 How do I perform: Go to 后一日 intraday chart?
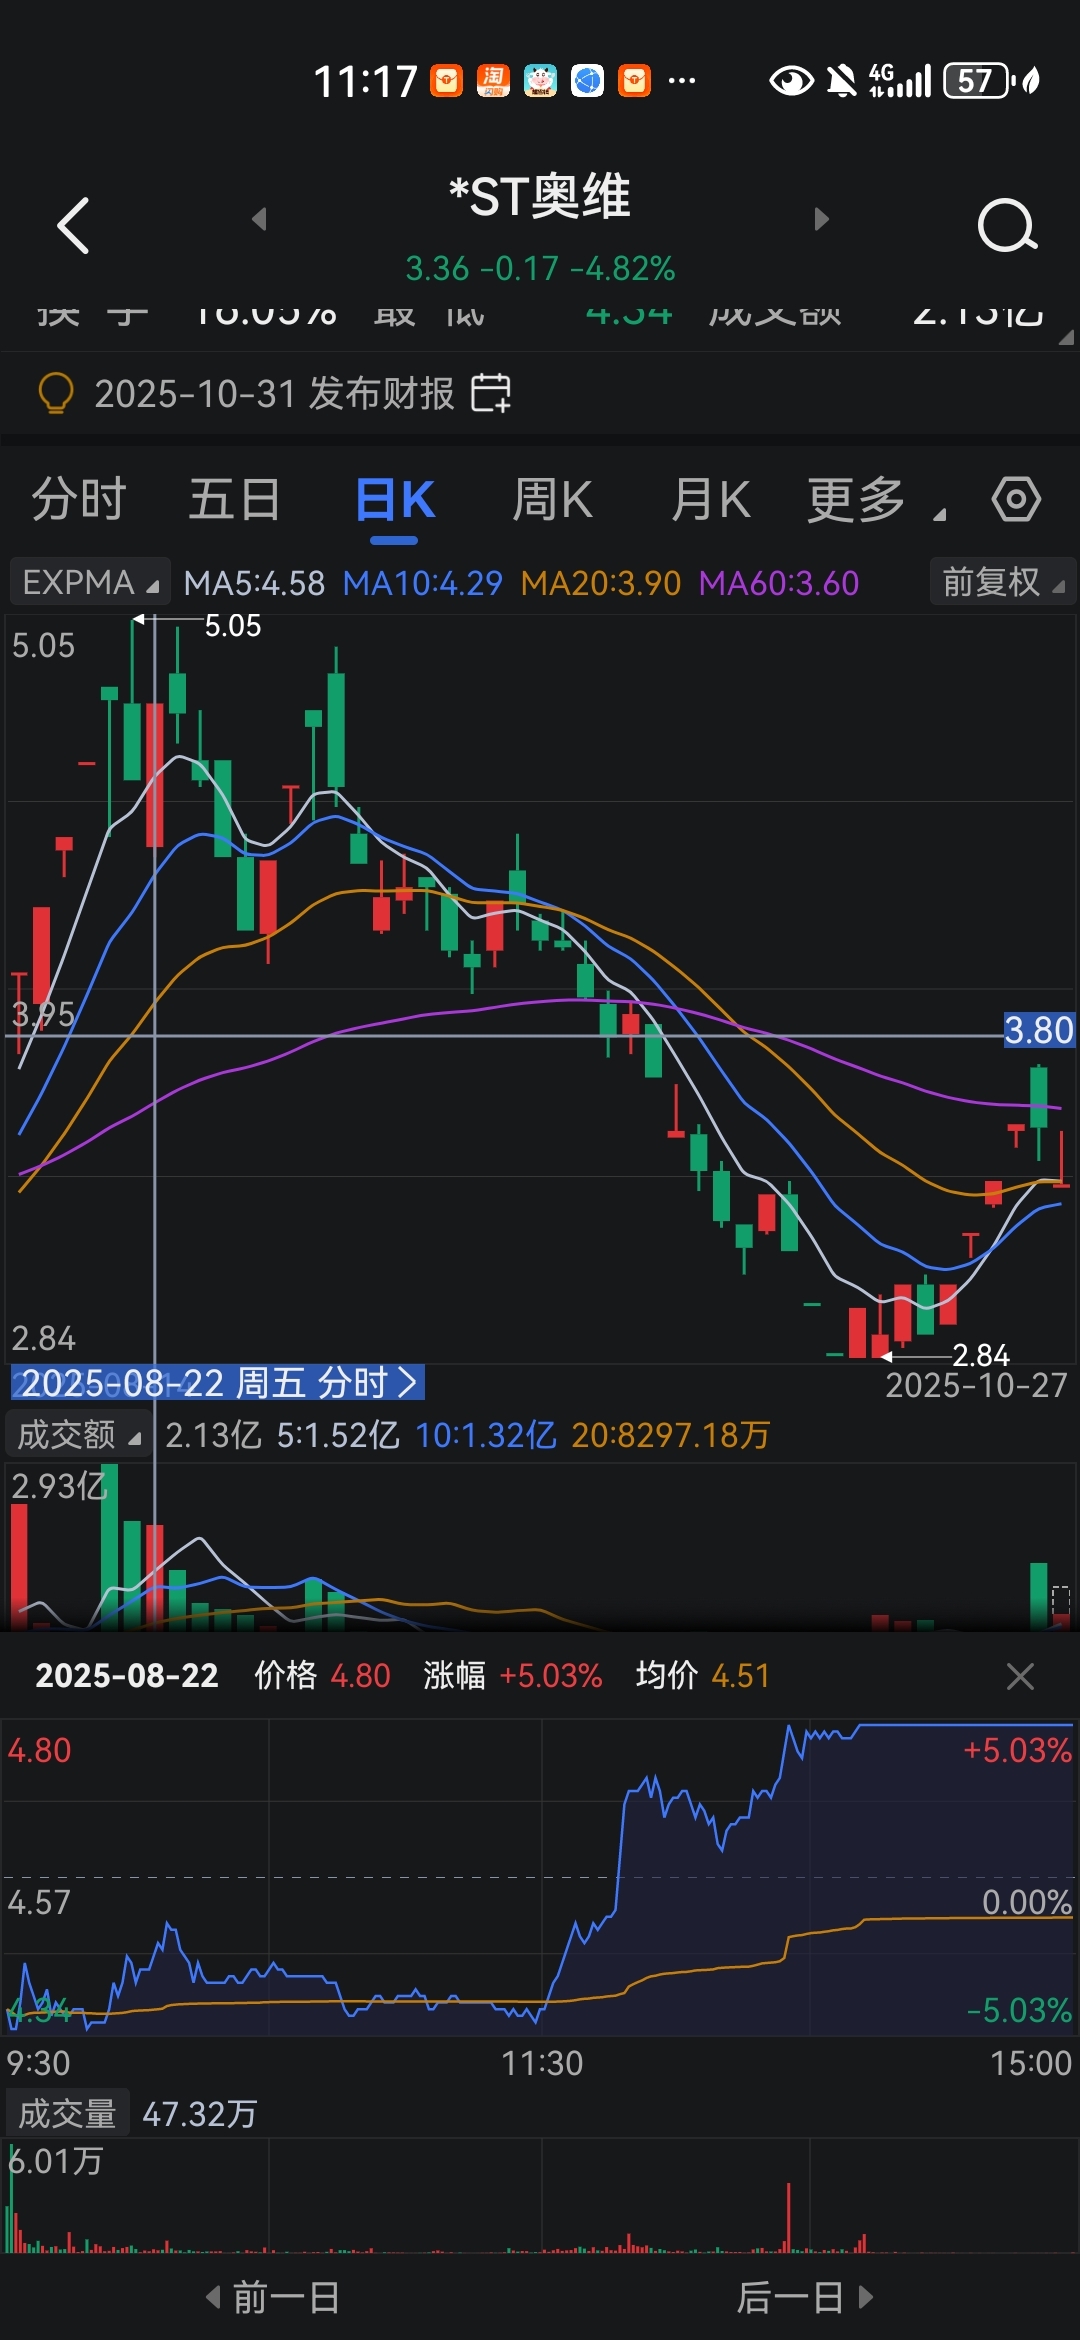805,2298
